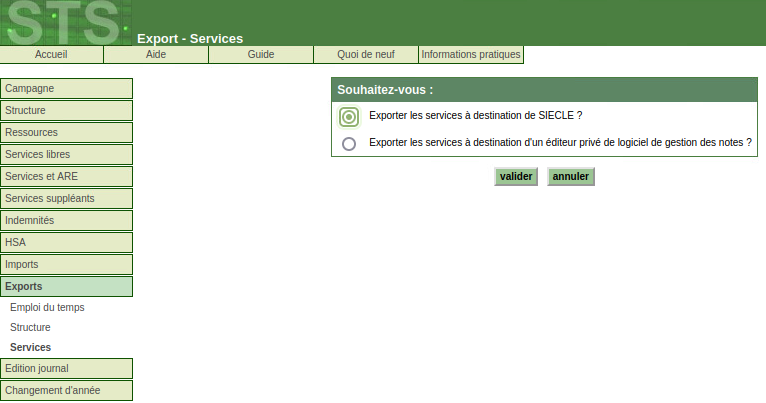Open the Aide tab
The height and width of the screenshot is (403, 766).
pos(156,55)
